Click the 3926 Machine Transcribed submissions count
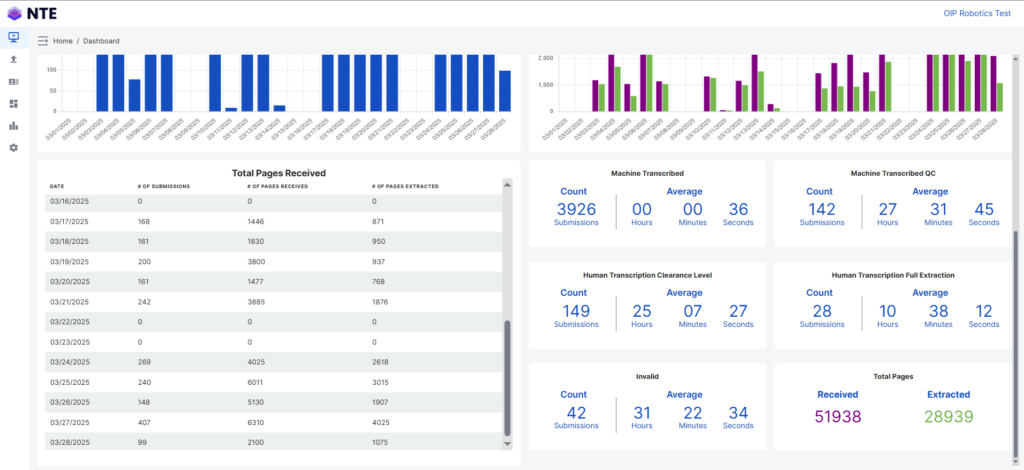 click(576, 209)
